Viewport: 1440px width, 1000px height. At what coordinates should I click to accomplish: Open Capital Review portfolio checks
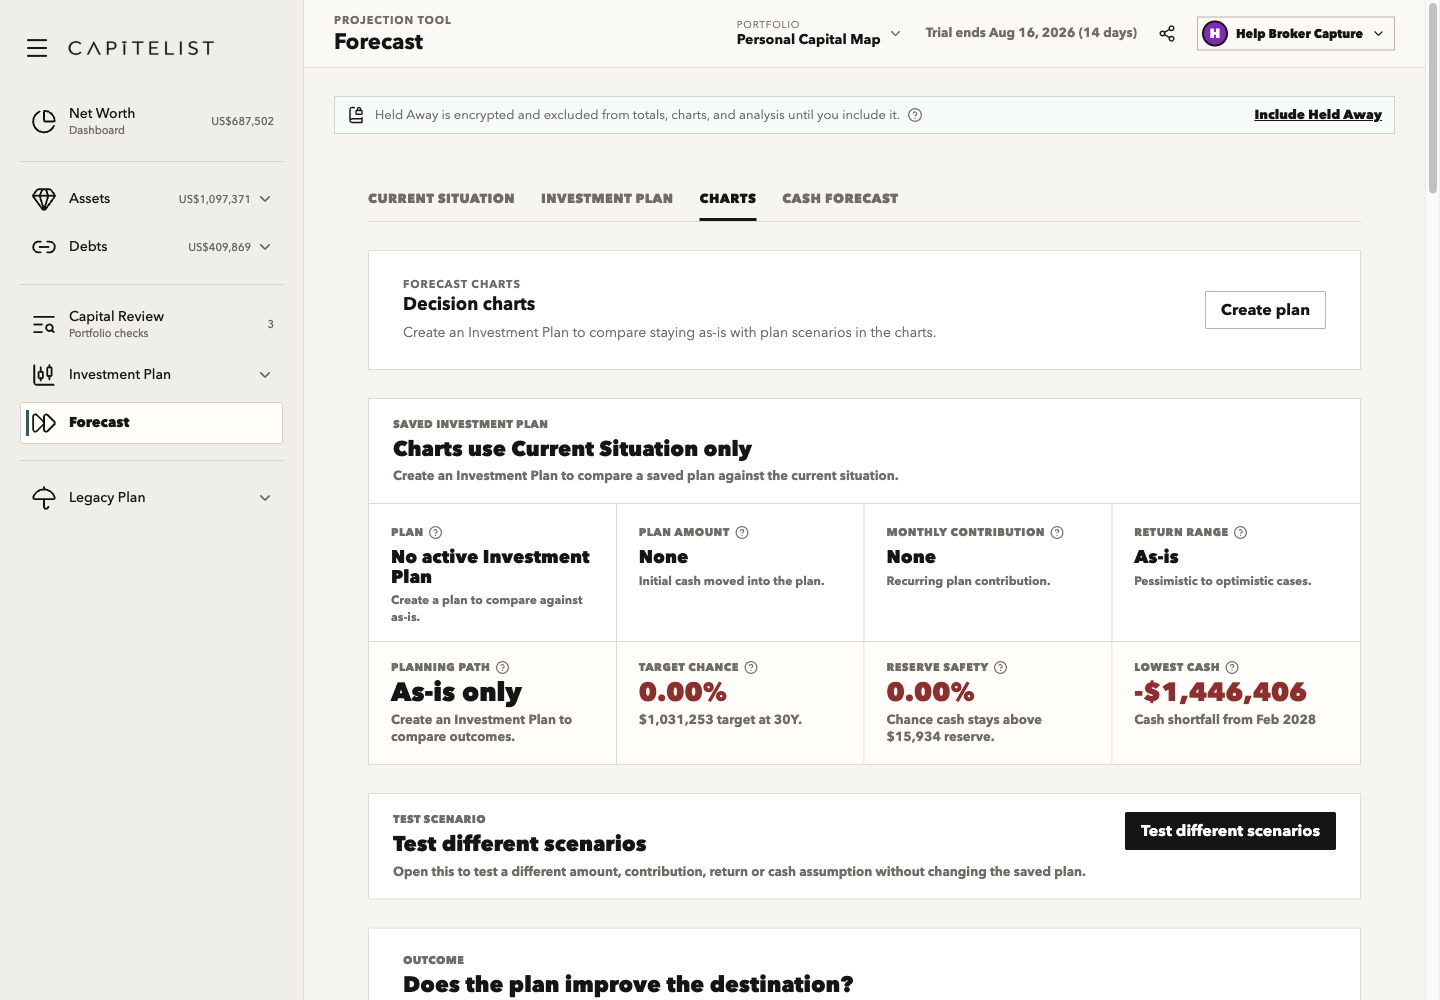point(151,324)
